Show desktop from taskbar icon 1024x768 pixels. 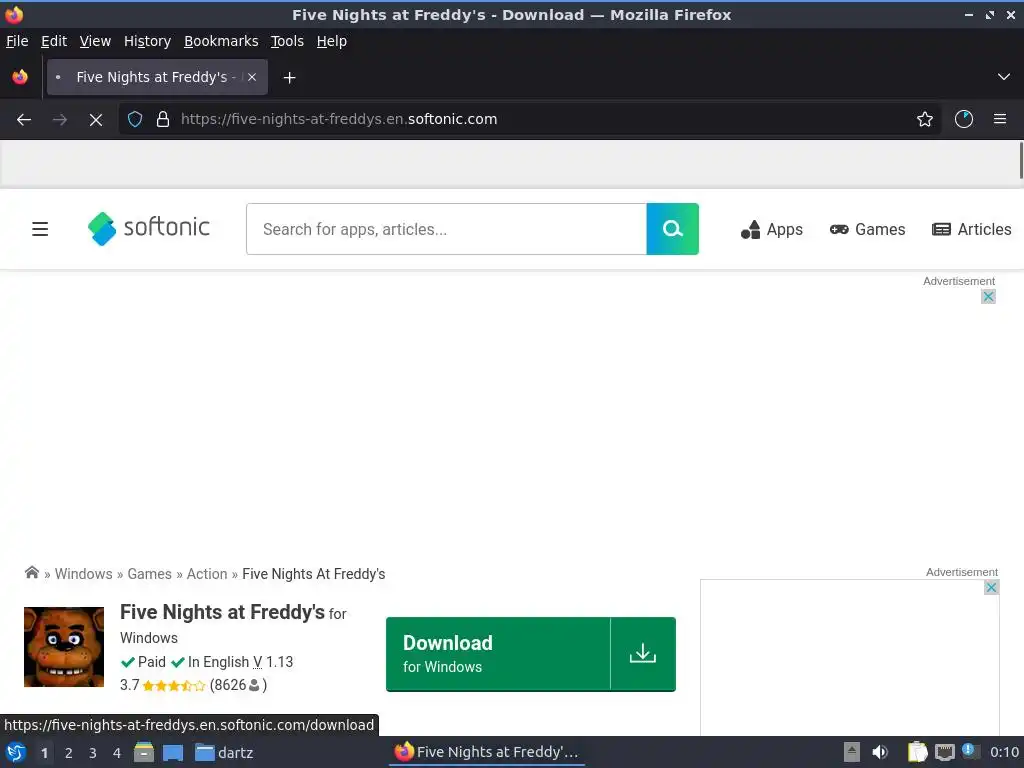173,752
